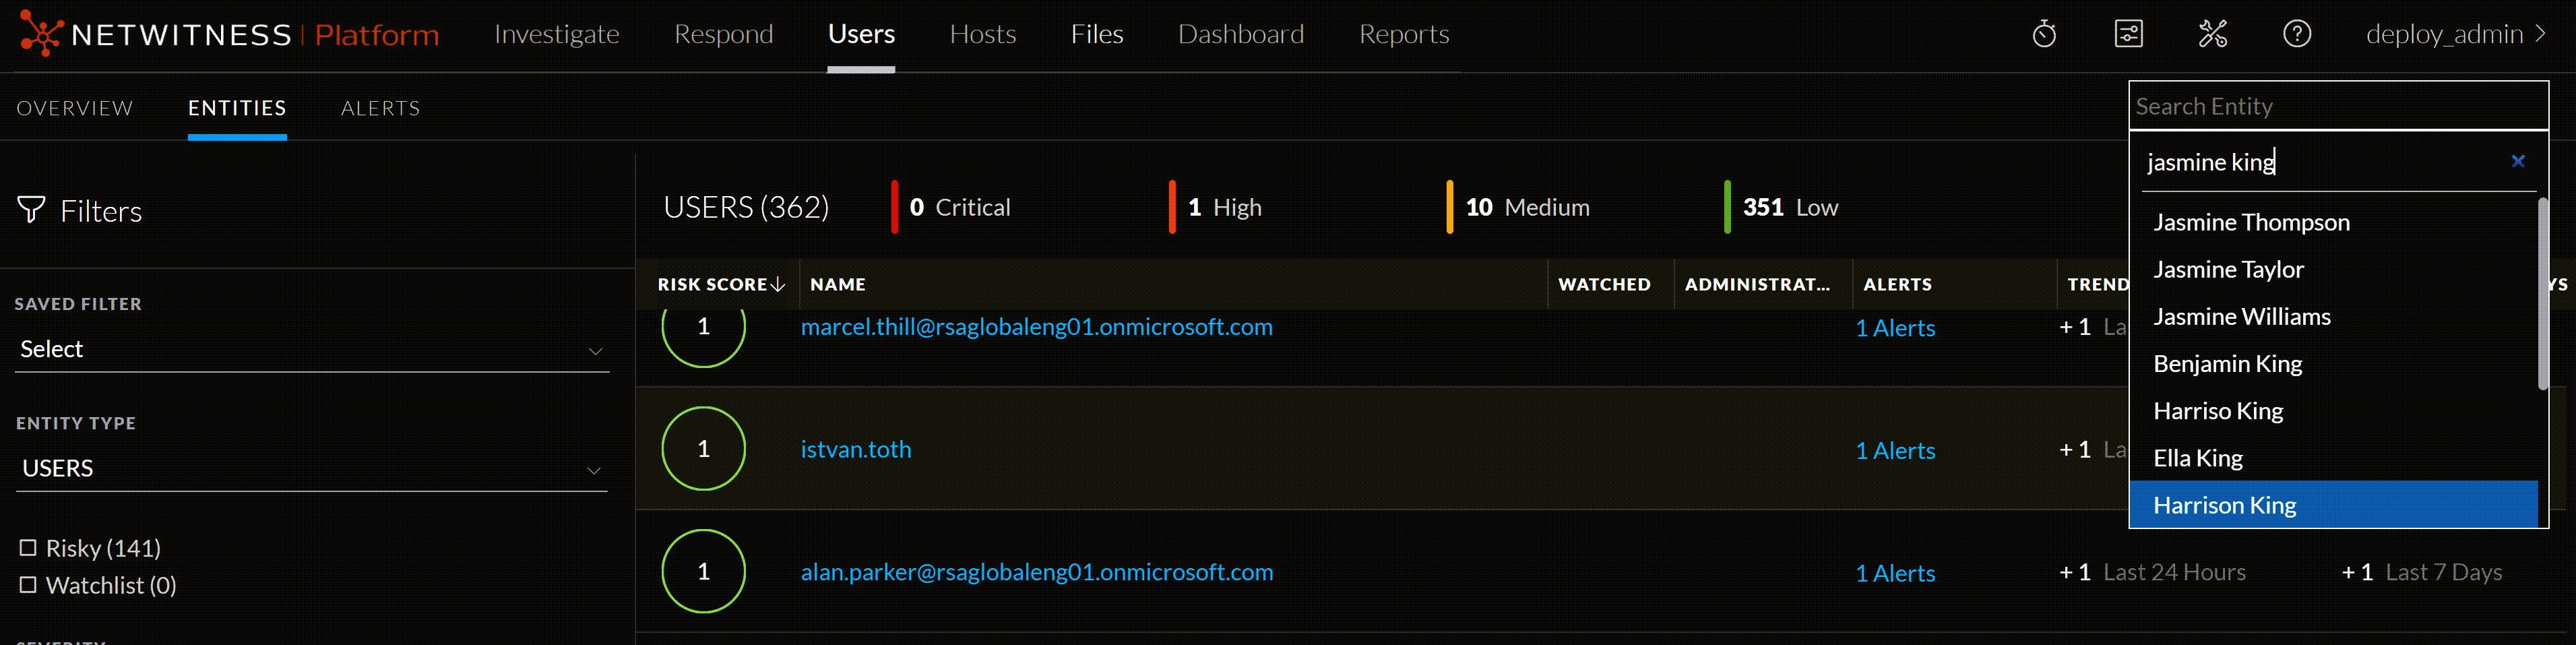2576x645 pixels.
Task: Click the Filters funnel icon
Action: (32, 209)
